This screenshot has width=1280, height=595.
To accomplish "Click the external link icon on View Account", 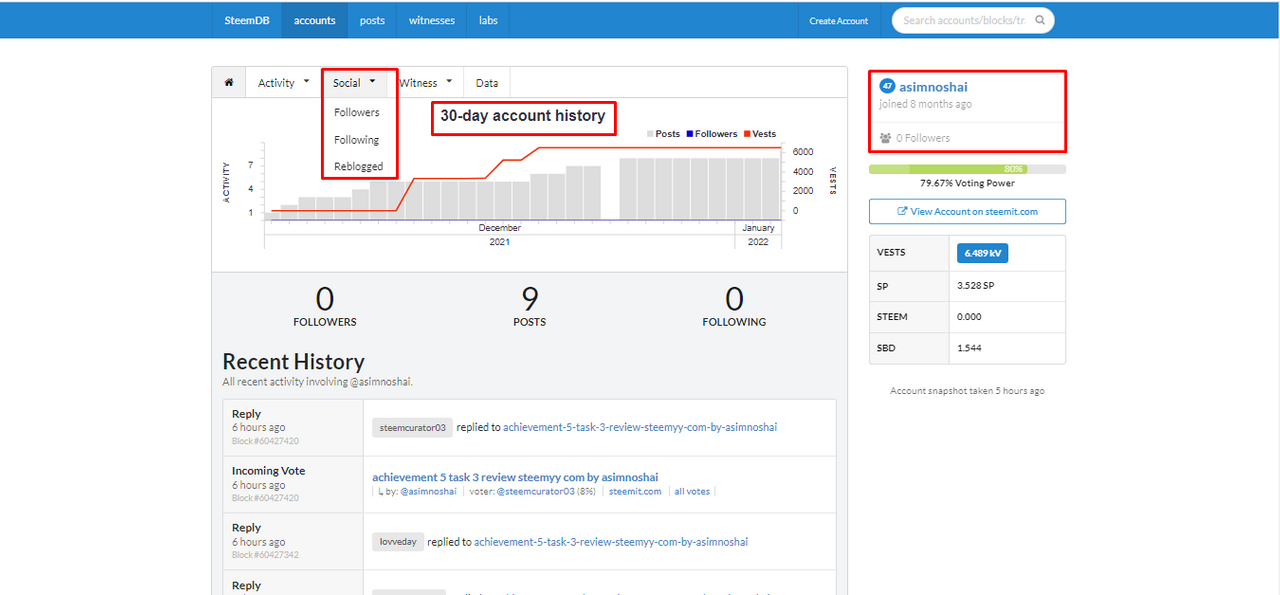I will [902, 212].
